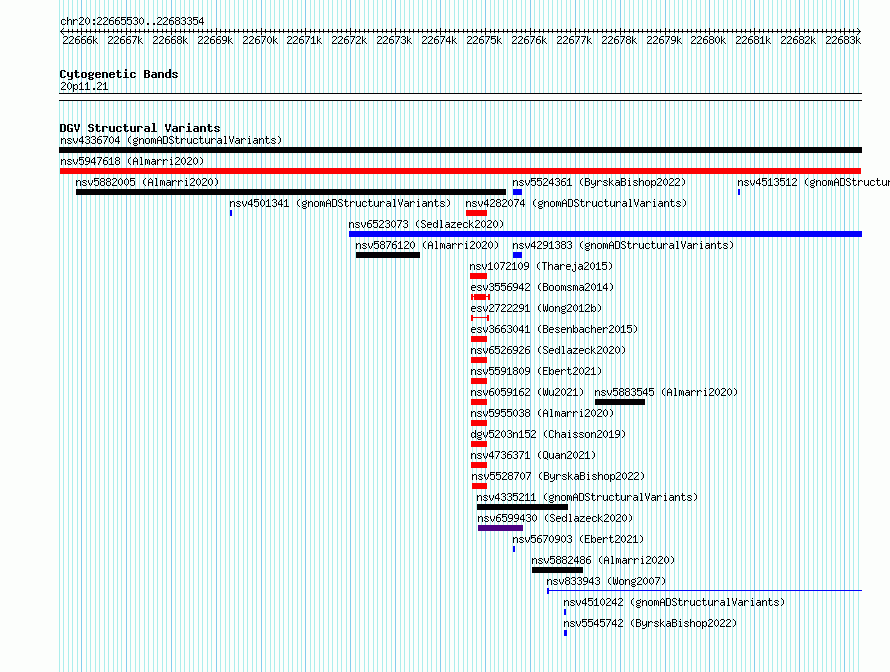Click the thin blue nsv833943 line

coord(704,591)
